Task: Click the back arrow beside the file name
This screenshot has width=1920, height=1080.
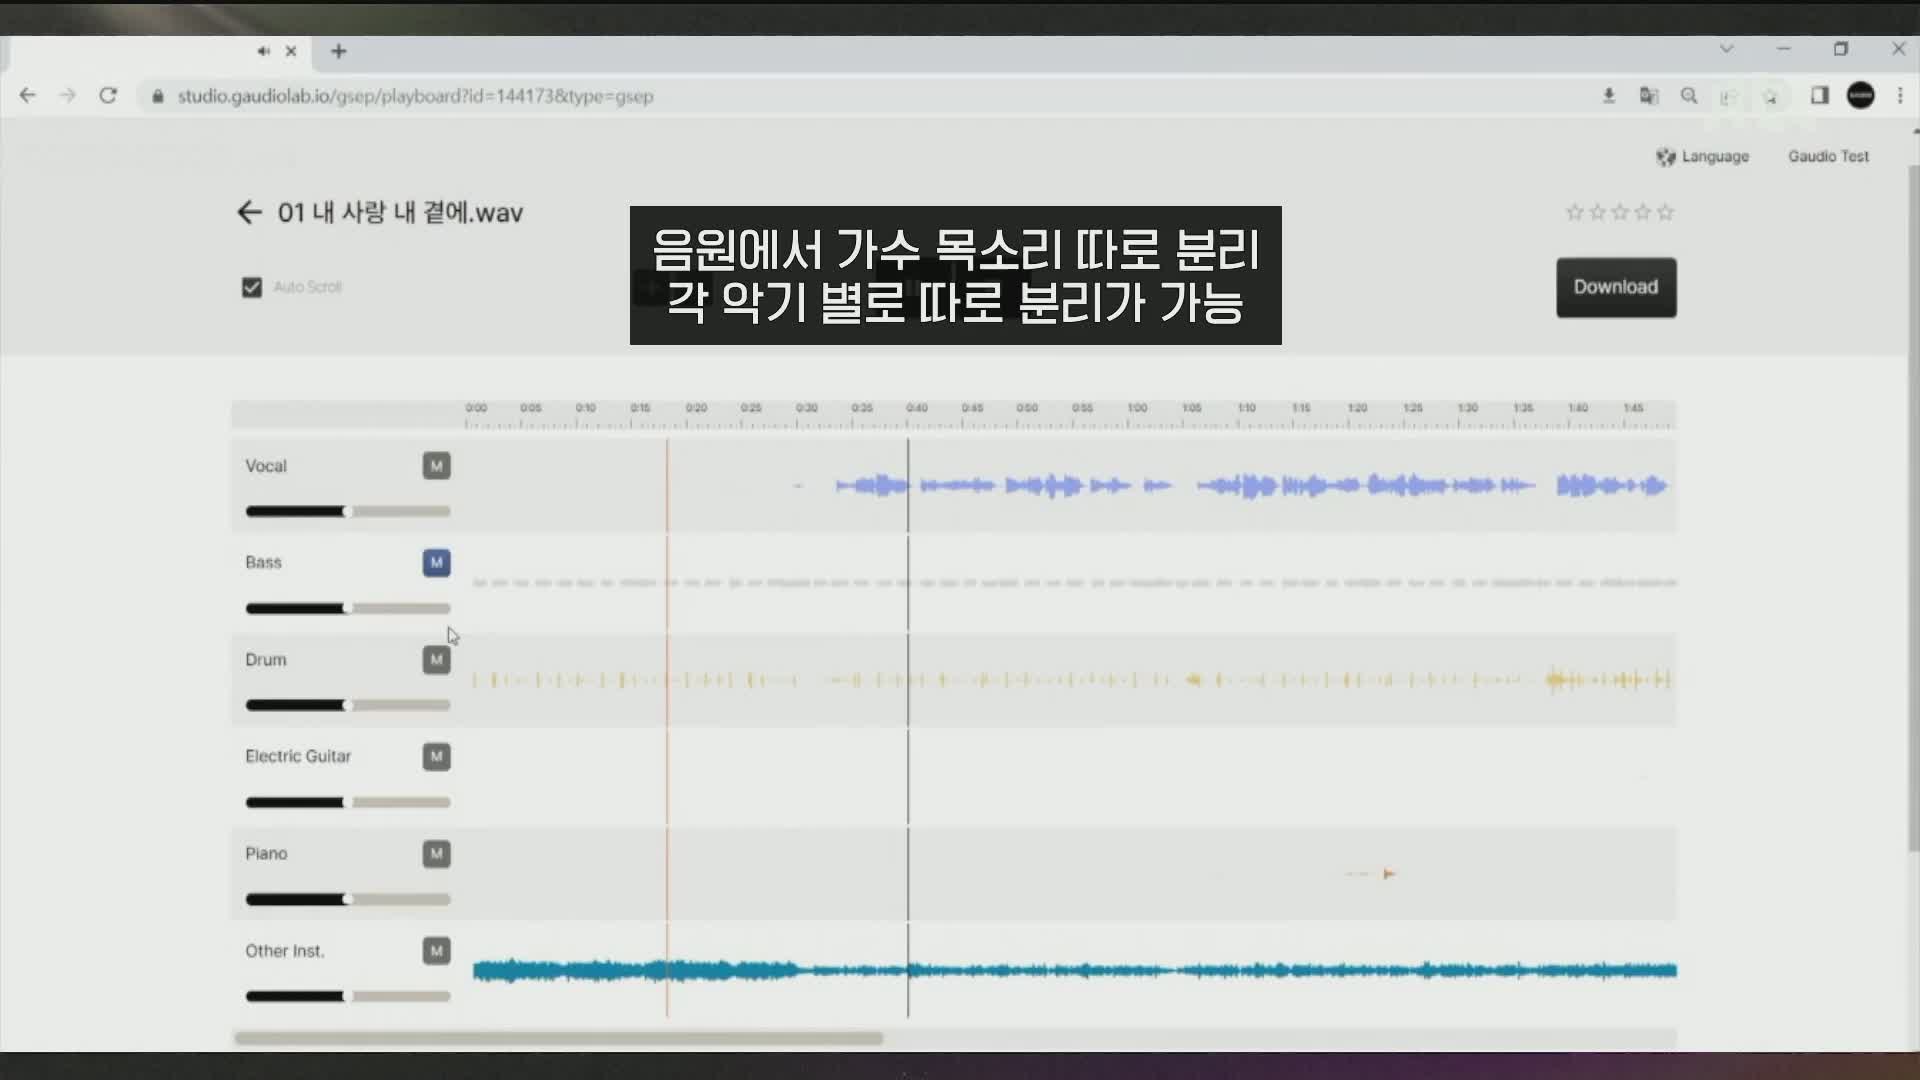Action: [x=249, y=212]
